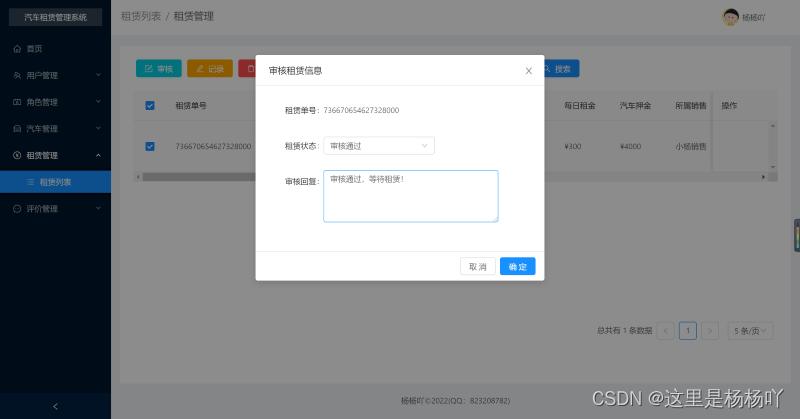
Task: Click the 小杨销售 cell
Action: click(x=691, y=146)
